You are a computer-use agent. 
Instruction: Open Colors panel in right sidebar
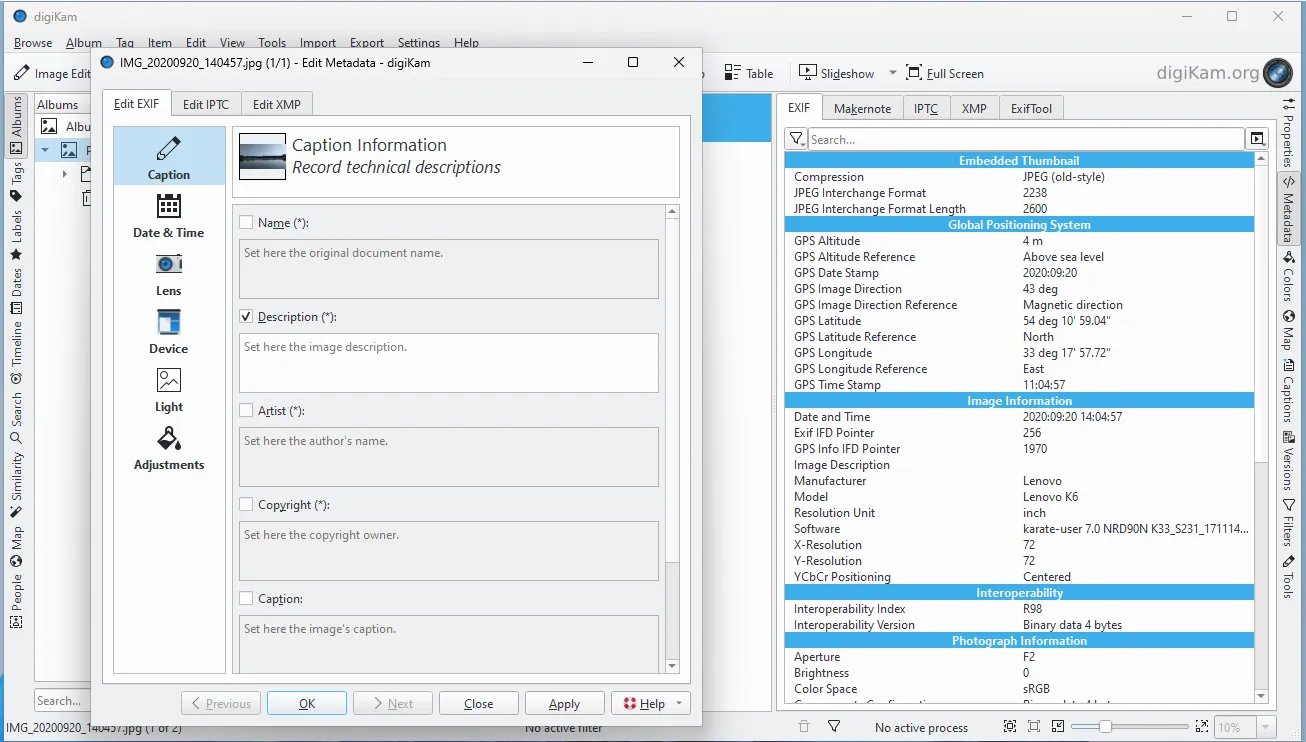1288,277
